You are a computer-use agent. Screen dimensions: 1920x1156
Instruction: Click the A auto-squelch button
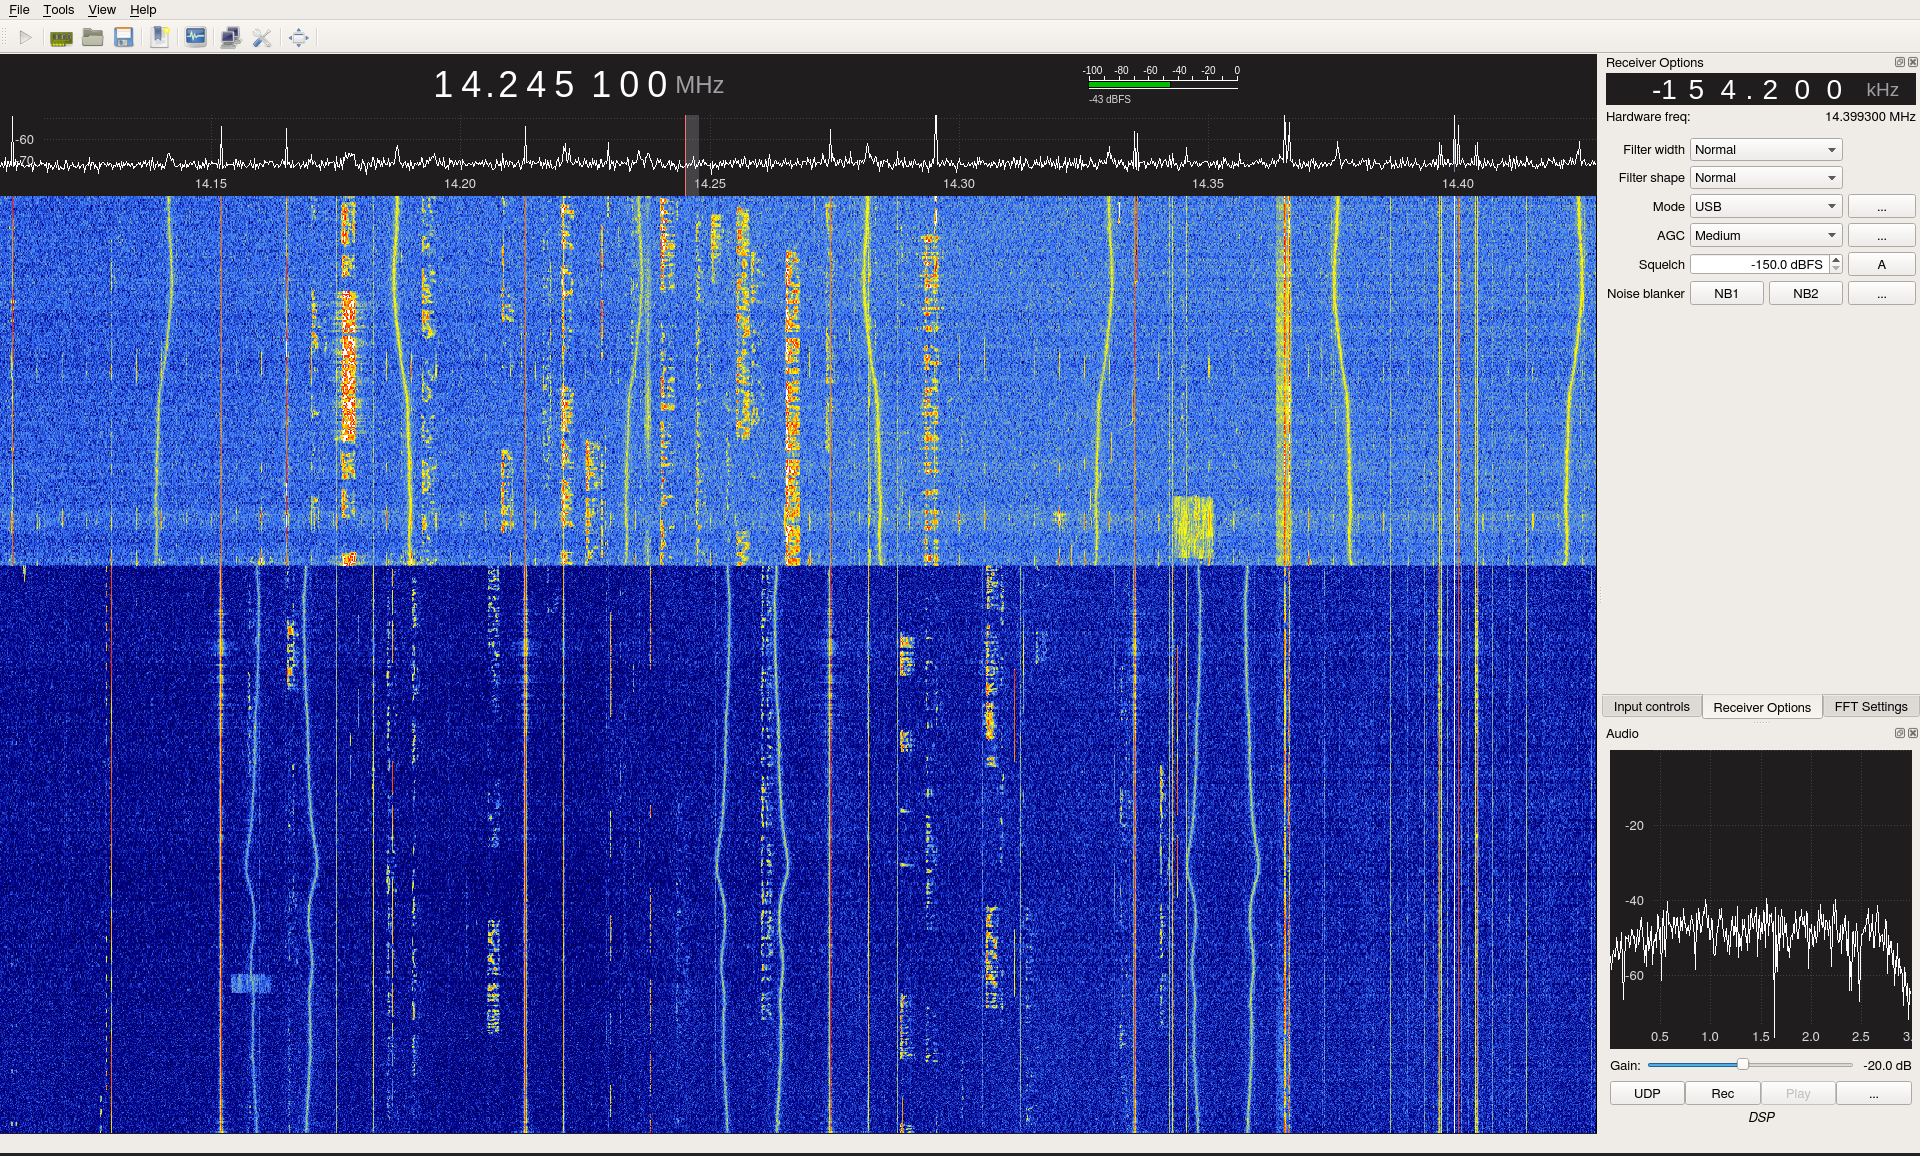(x=1881, y=264)
